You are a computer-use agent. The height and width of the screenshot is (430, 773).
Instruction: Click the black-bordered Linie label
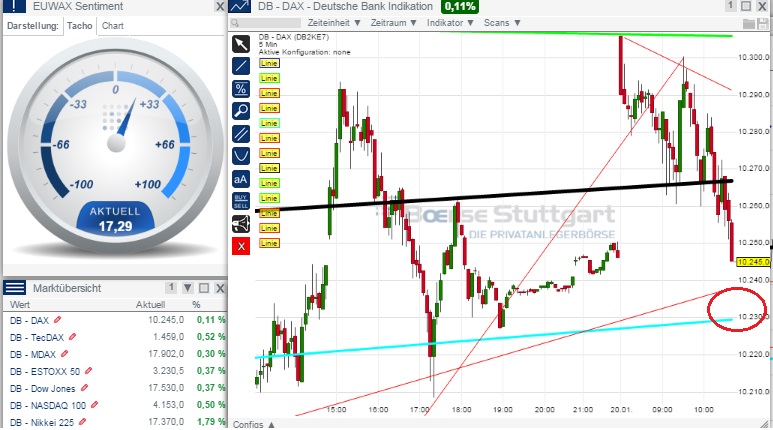point(269,168)
